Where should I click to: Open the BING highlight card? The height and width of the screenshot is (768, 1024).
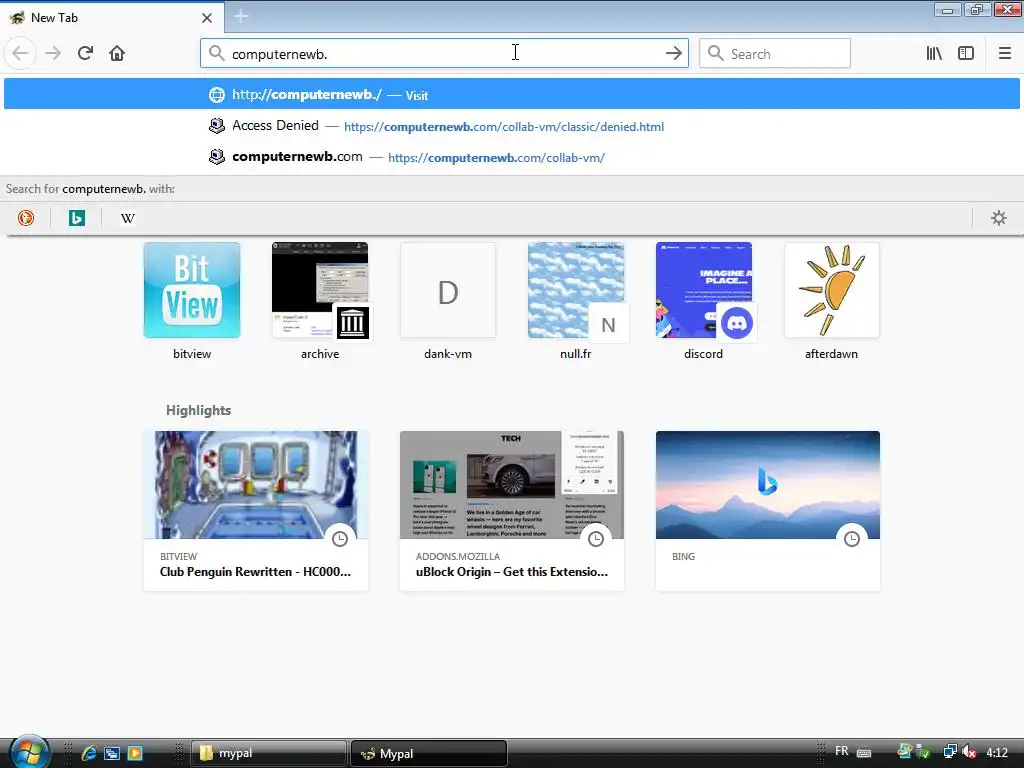(768, 511)
